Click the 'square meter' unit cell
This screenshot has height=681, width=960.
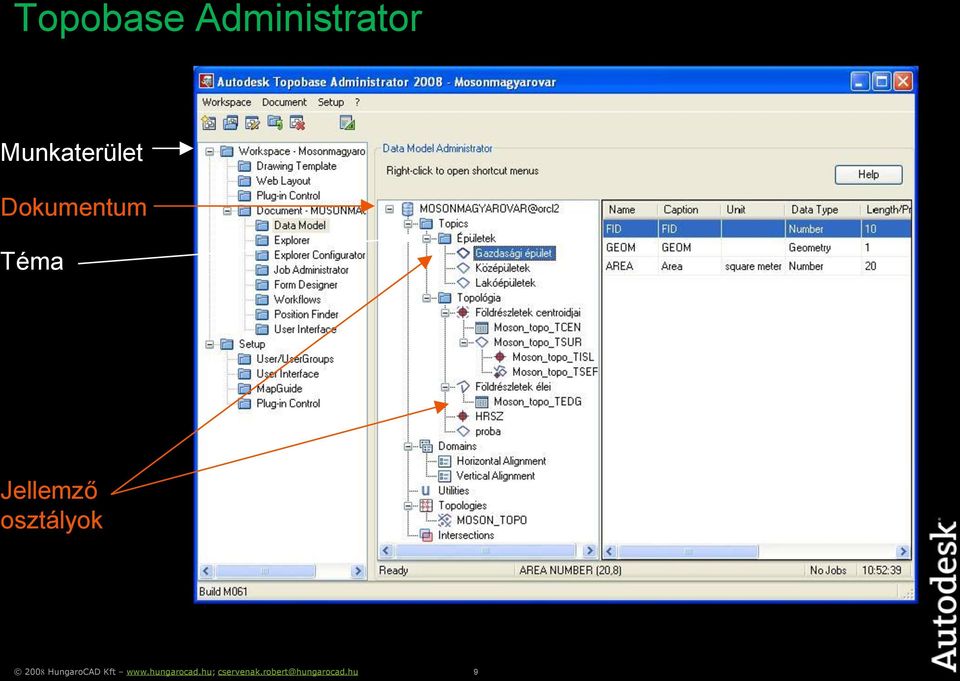[753, 266]
